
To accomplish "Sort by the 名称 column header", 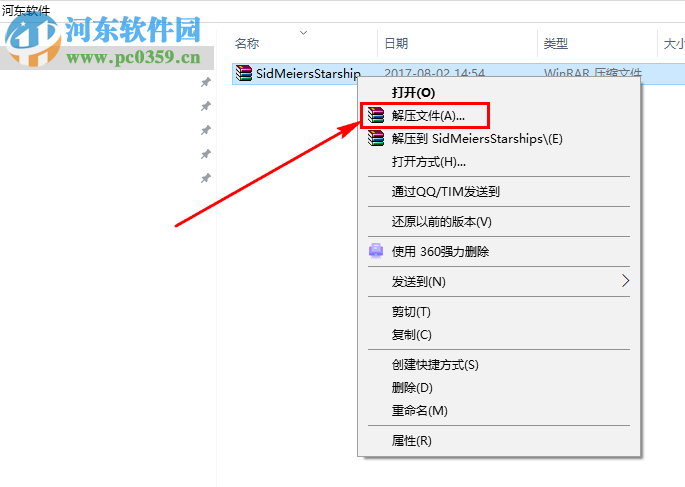I will click(247, 43).
